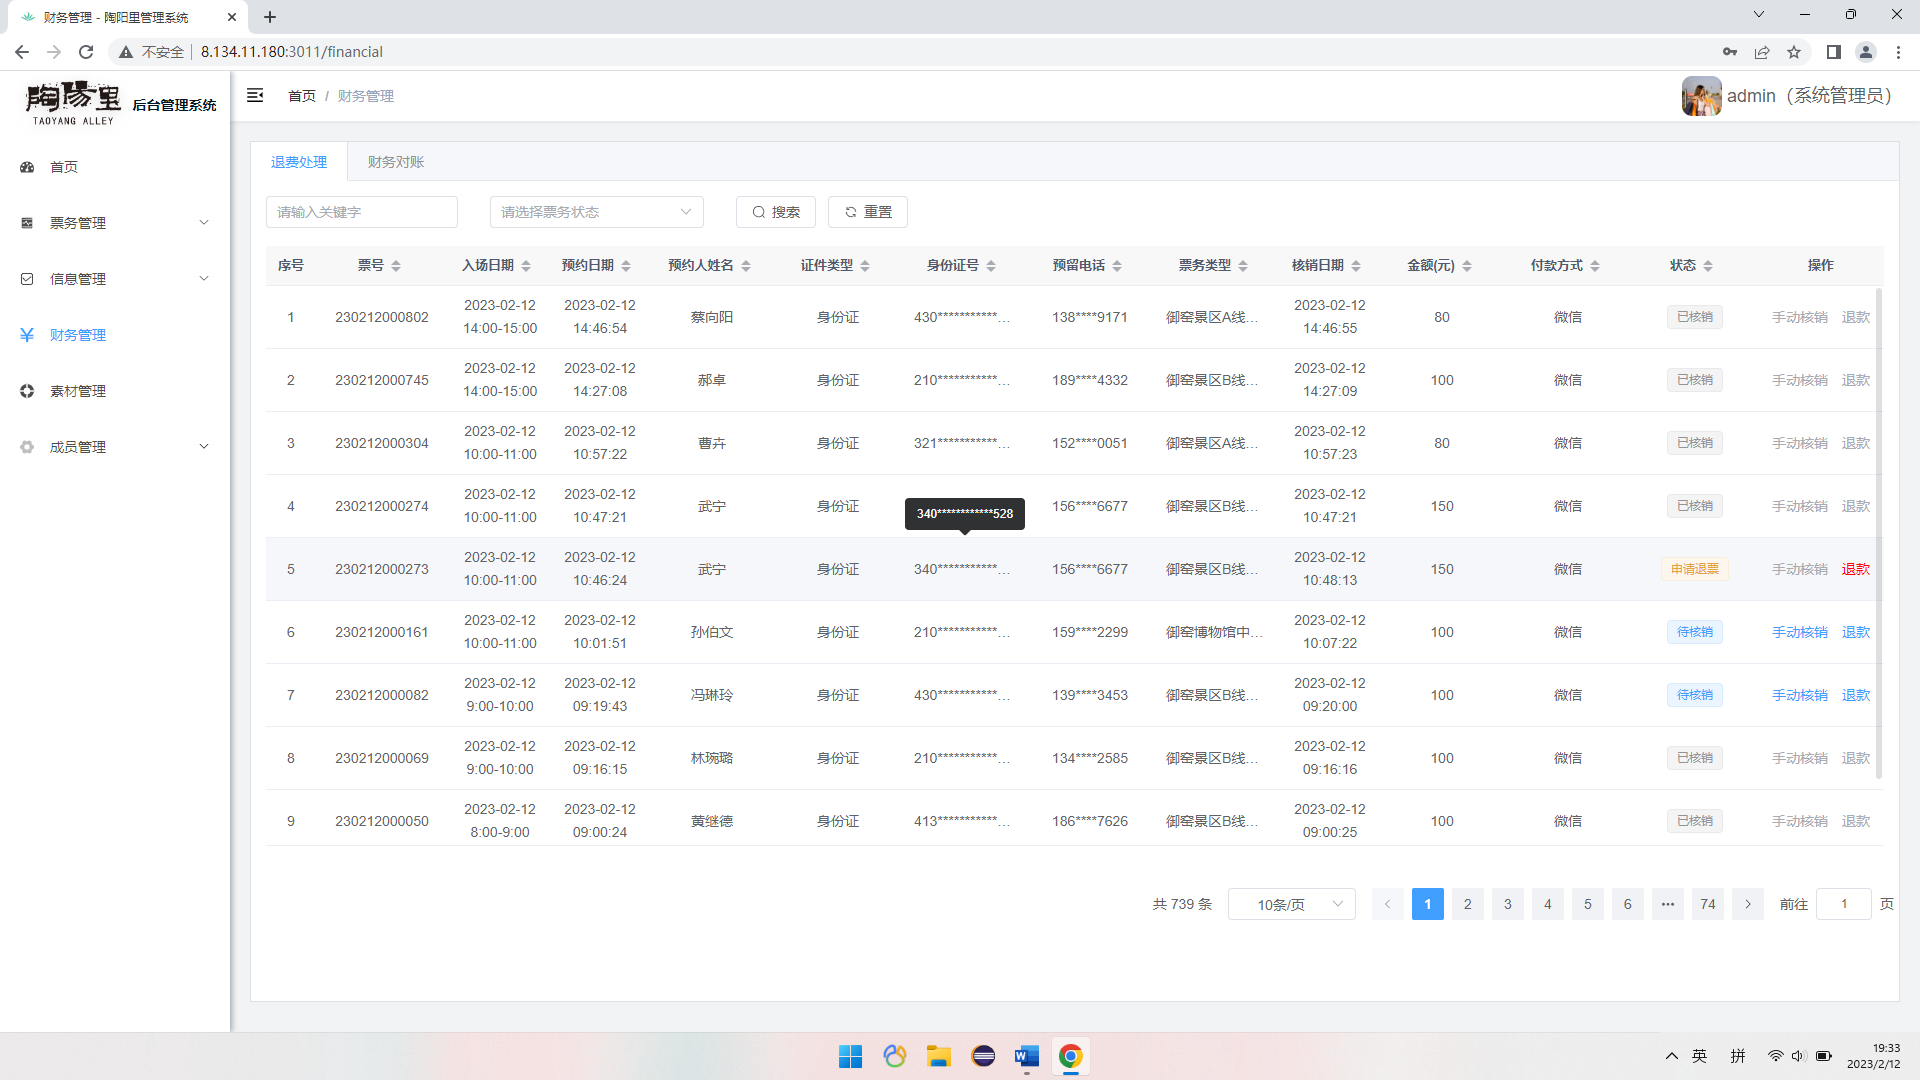Image resolution: width=1920 pixels, height=1080 pixels.
Task: Focus the 请输入关键字 search field
Action: coord(361,212)
